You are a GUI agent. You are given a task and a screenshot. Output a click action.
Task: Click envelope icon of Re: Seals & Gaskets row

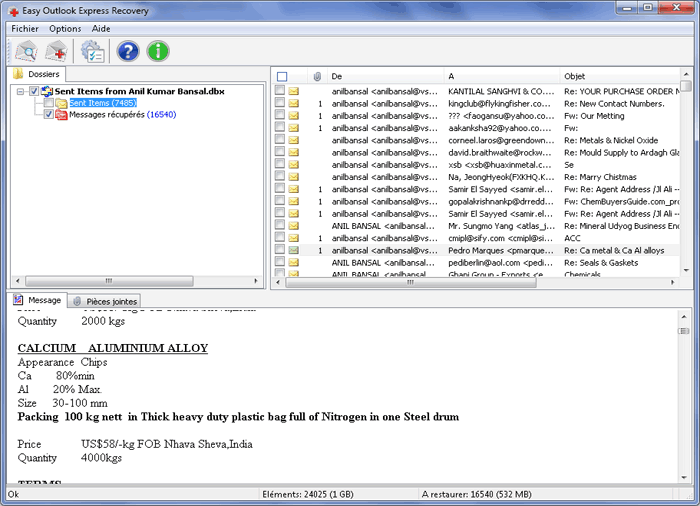click(293, 263)
